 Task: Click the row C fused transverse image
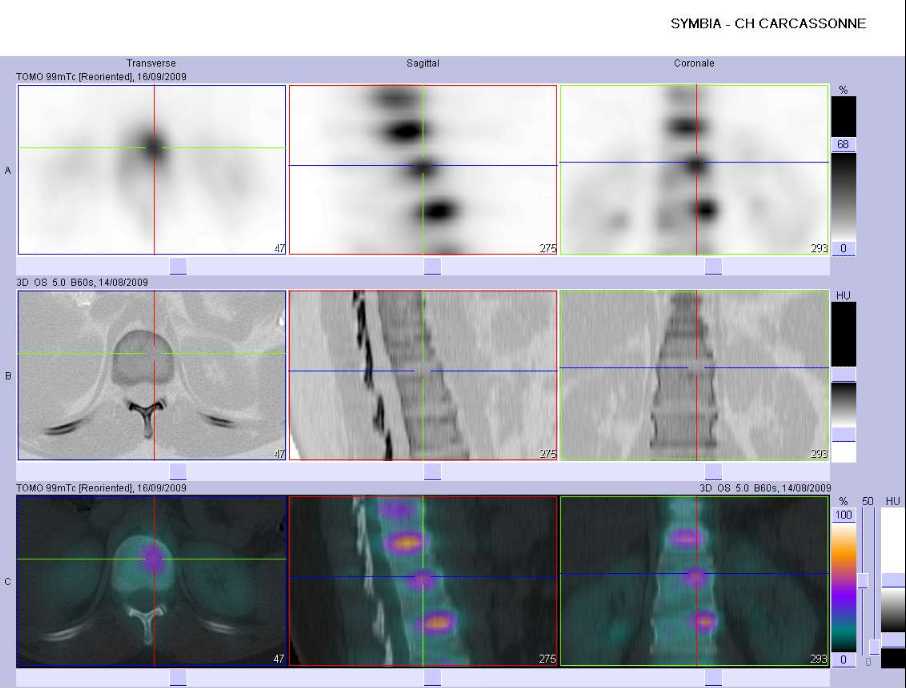[x=152, y=581]
